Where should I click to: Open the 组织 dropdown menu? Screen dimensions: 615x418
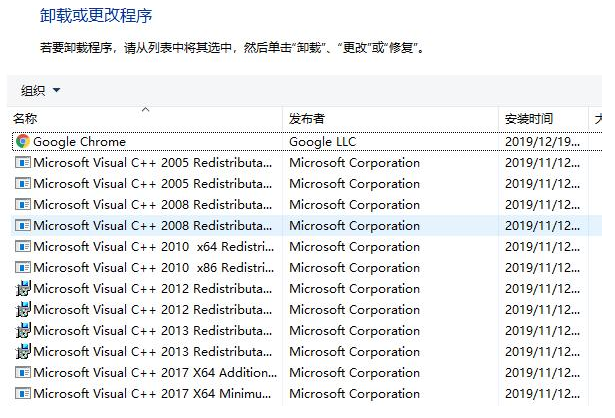pos(41,91)
